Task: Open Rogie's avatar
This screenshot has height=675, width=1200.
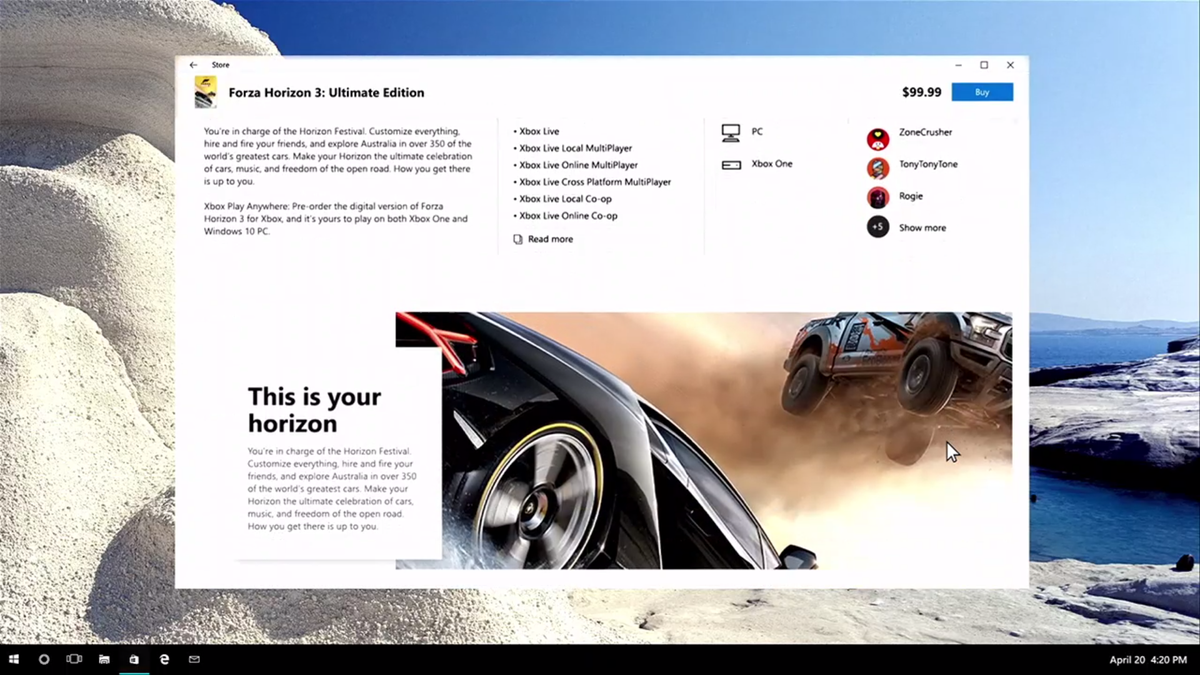Action: [878, 197]
